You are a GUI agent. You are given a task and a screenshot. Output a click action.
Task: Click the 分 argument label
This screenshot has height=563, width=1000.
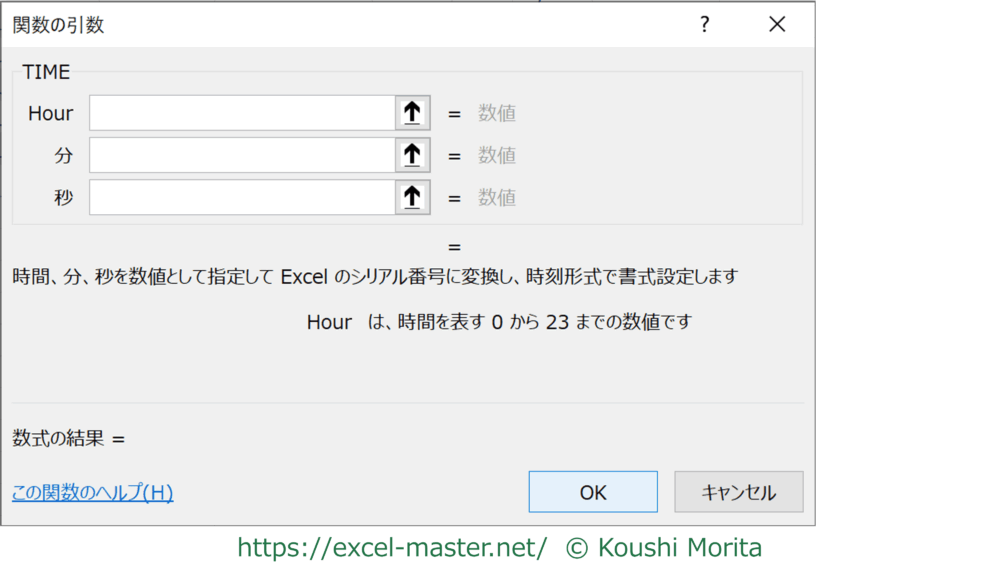coord(63,156)
